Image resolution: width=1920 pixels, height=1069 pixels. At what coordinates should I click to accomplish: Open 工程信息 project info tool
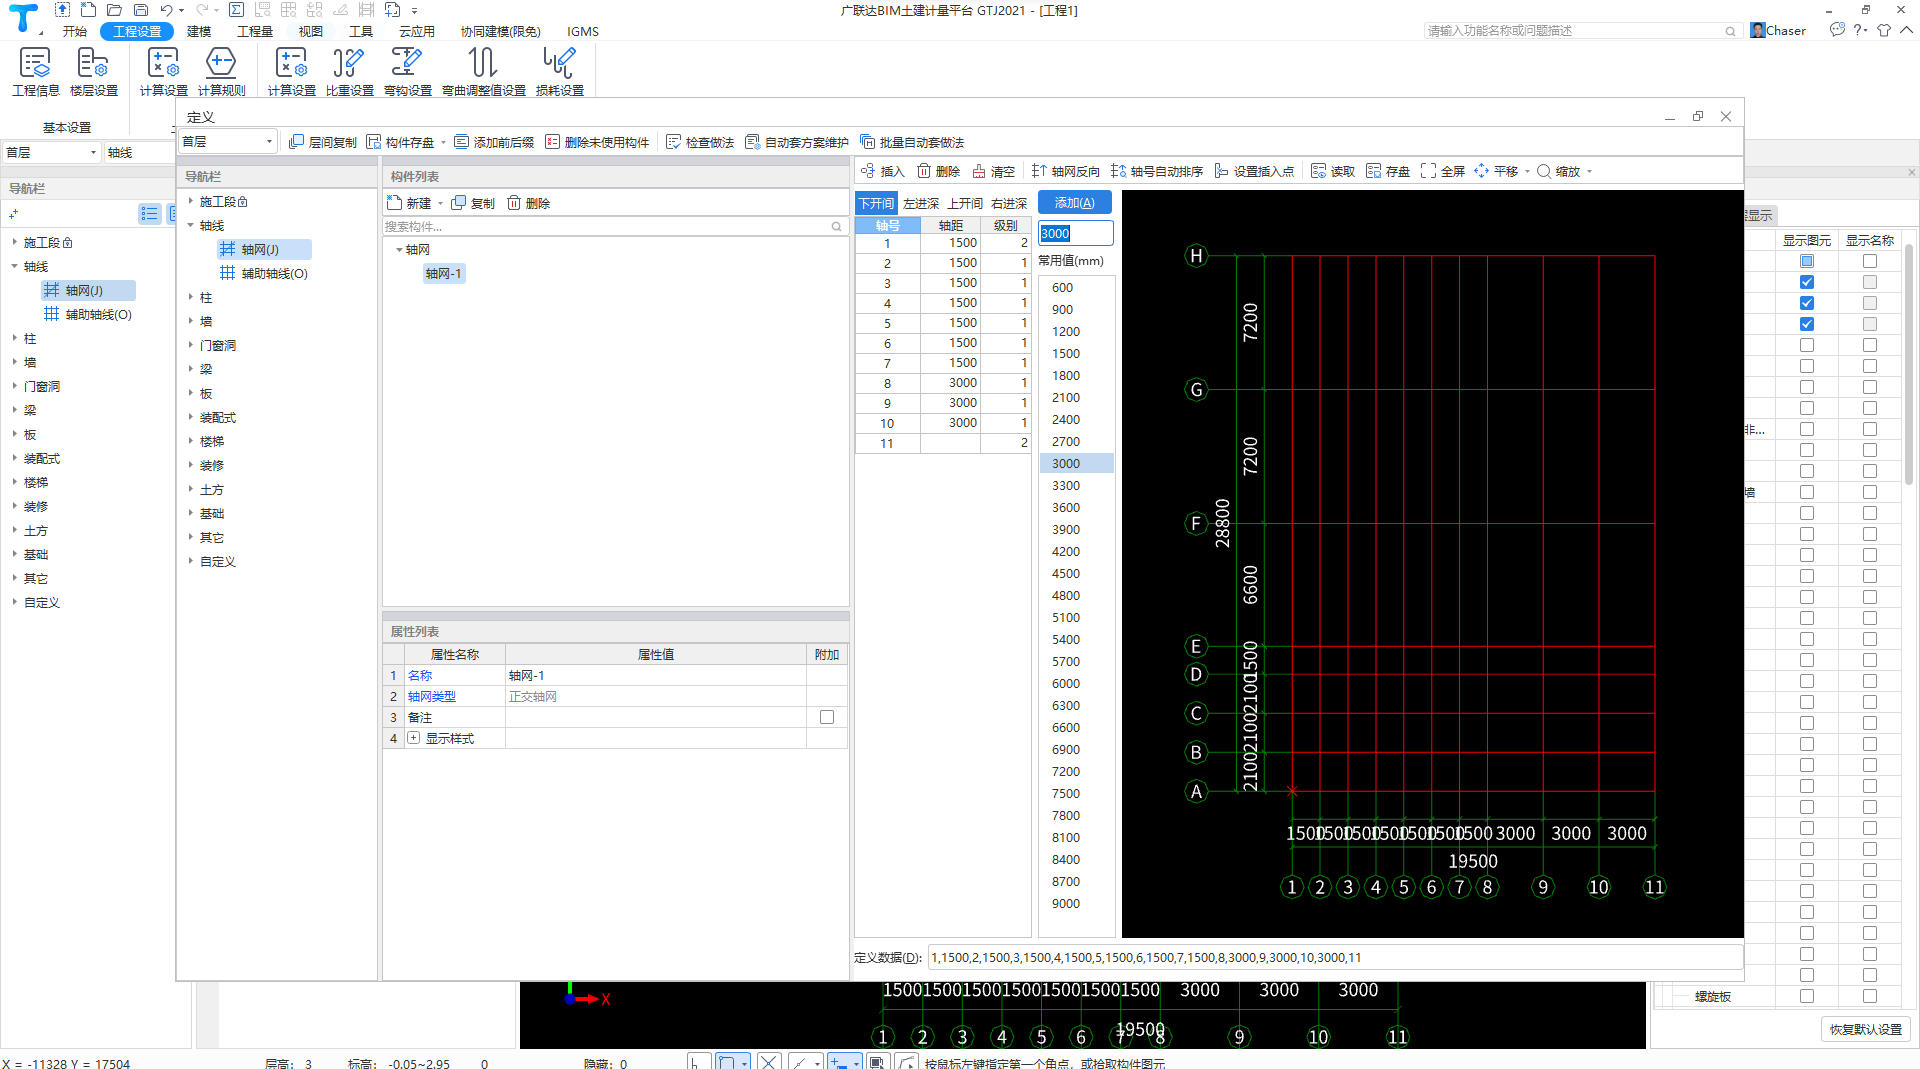(35, 71)
